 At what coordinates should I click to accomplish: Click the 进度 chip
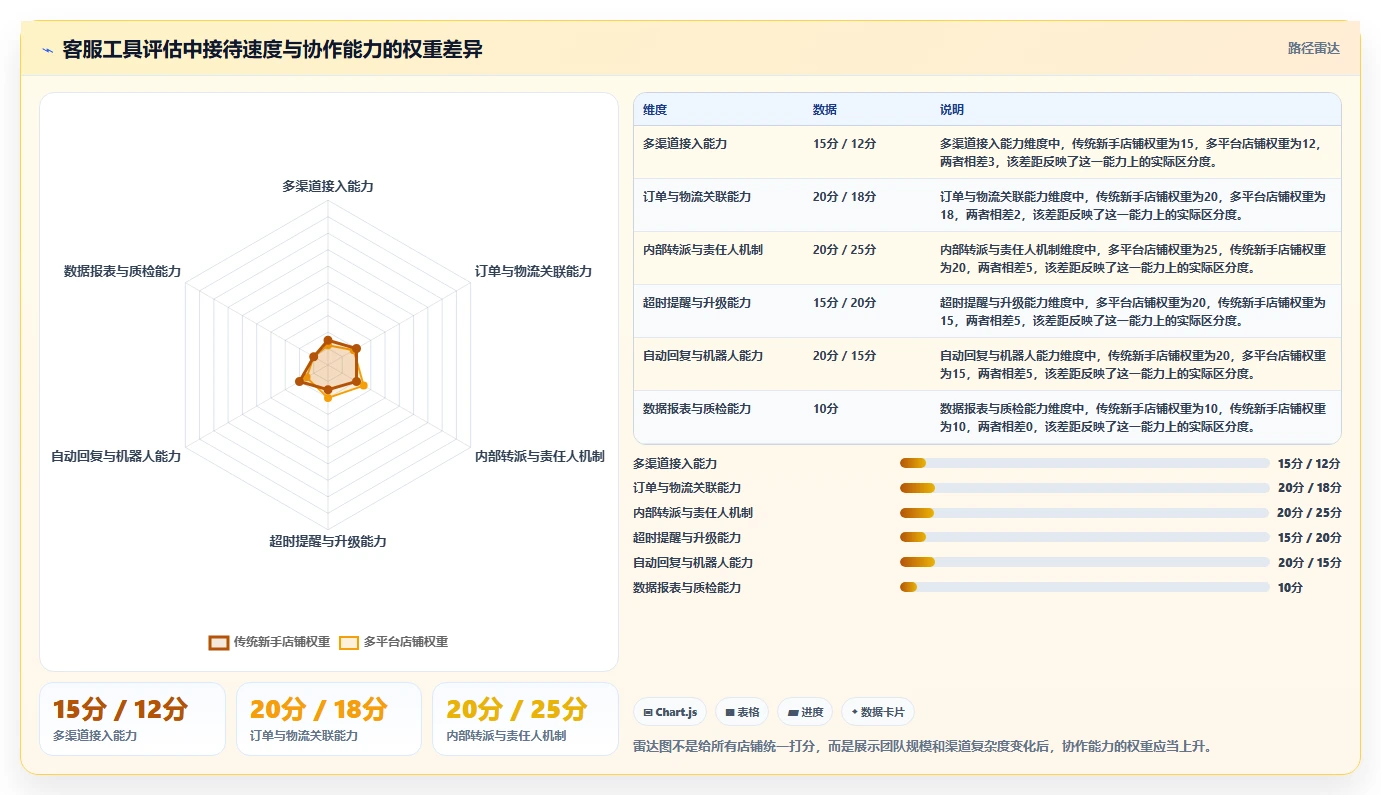point(805,712)
